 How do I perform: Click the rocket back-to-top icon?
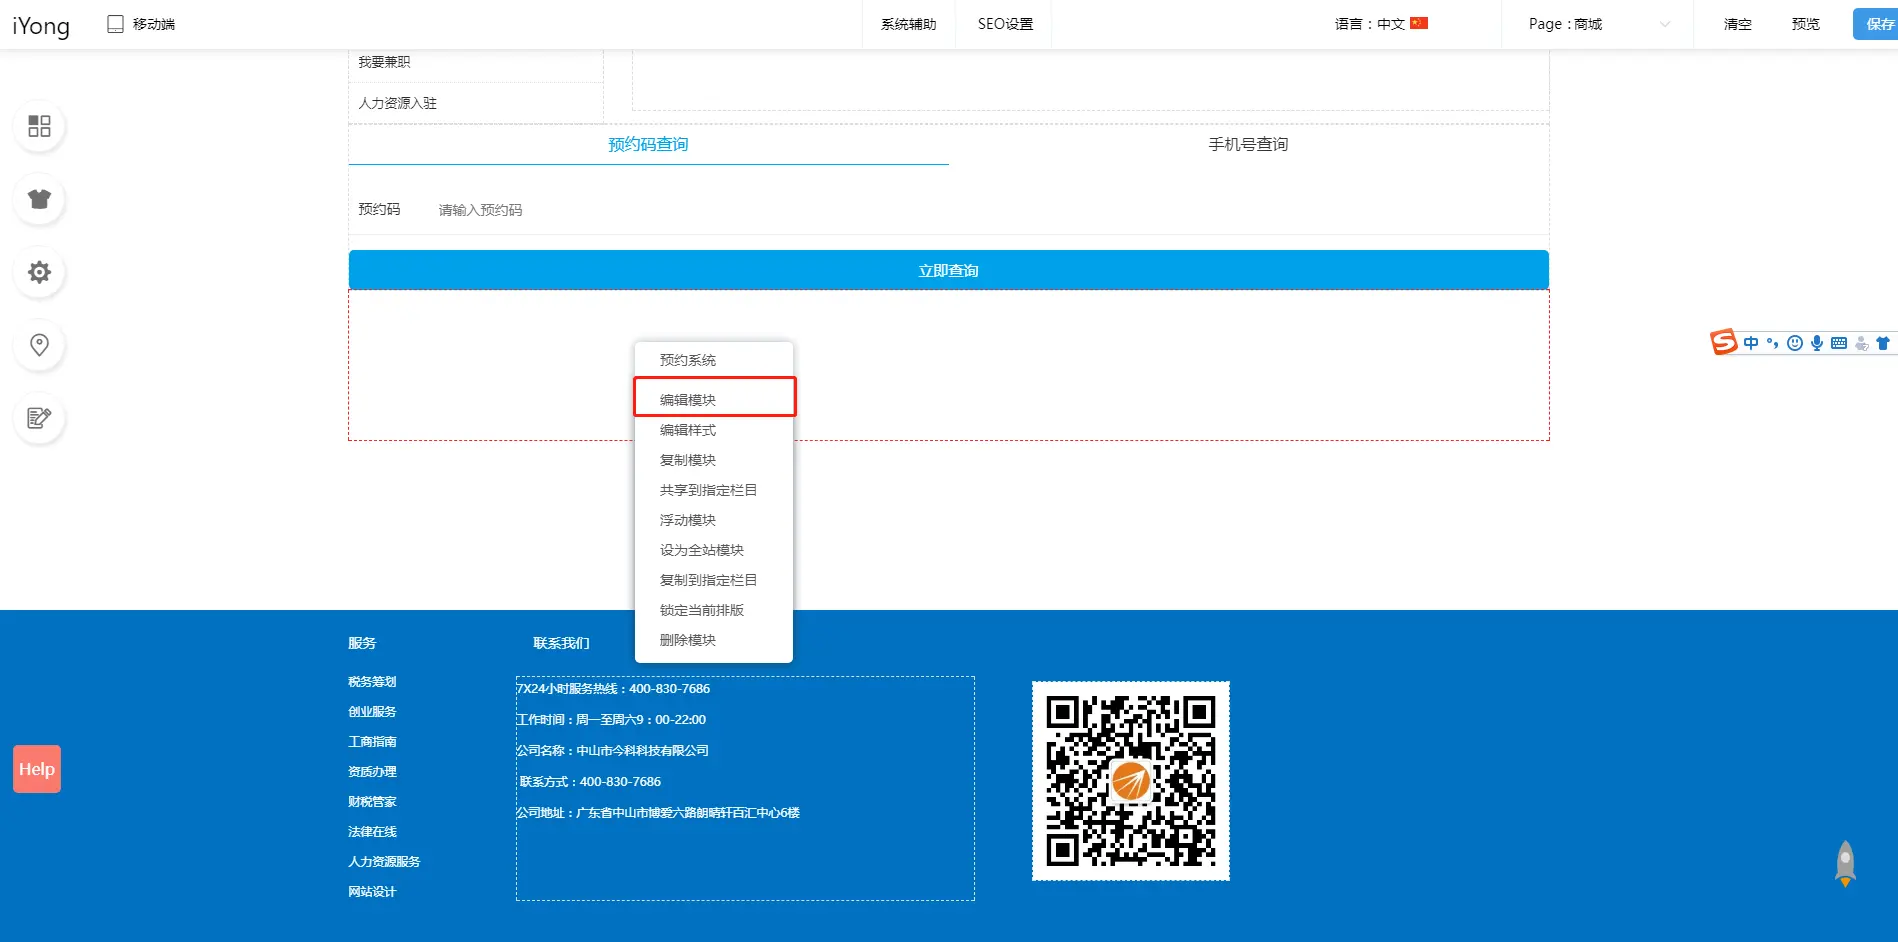pyautogui.click(x=1845, y=864)
